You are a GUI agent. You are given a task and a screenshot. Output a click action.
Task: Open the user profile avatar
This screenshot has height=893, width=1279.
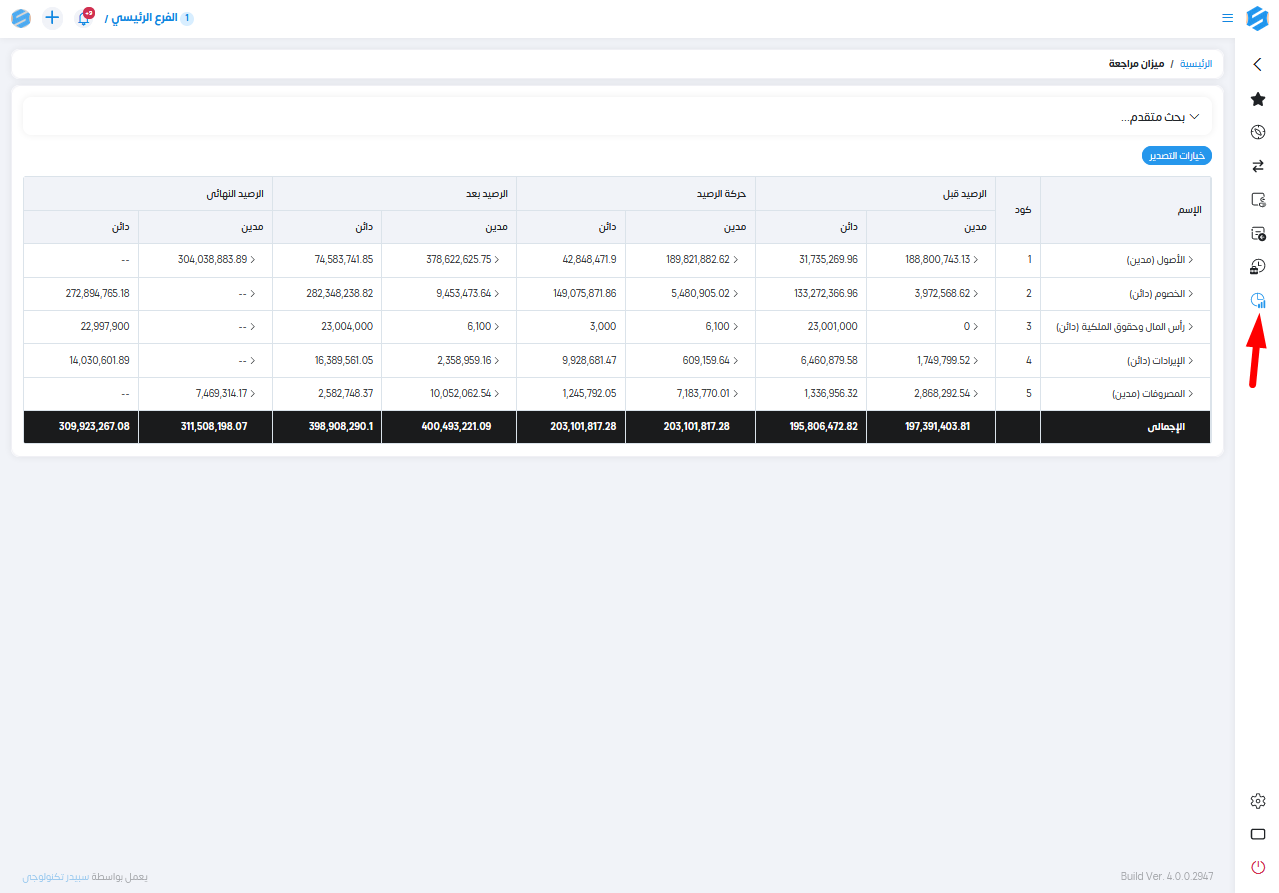[x=21, y=18]
